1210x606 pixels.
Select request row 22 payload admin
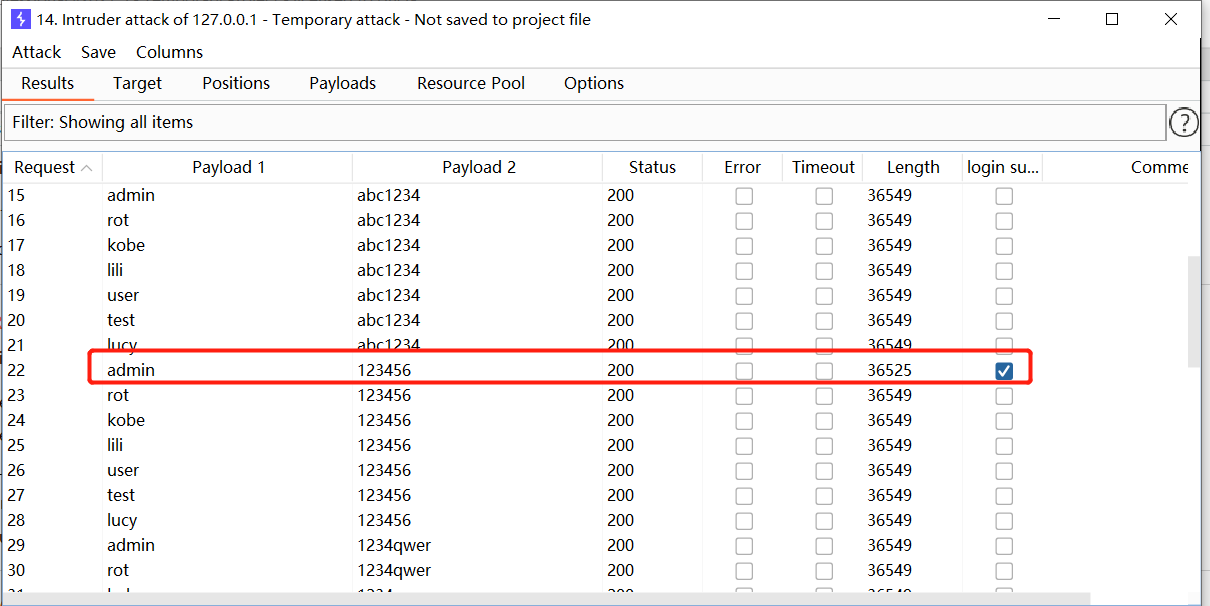point(131,370)
